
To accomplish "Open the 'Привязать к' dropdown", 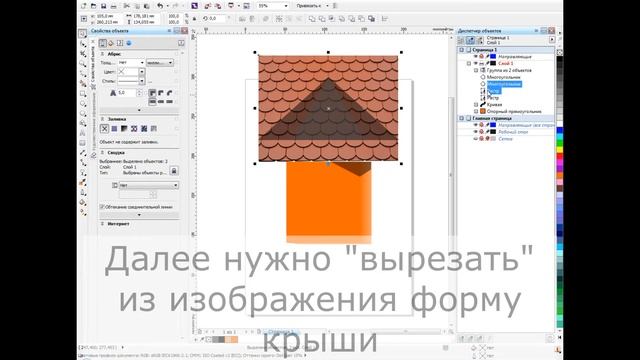I will pyautogui.click(x=327, y=6).
